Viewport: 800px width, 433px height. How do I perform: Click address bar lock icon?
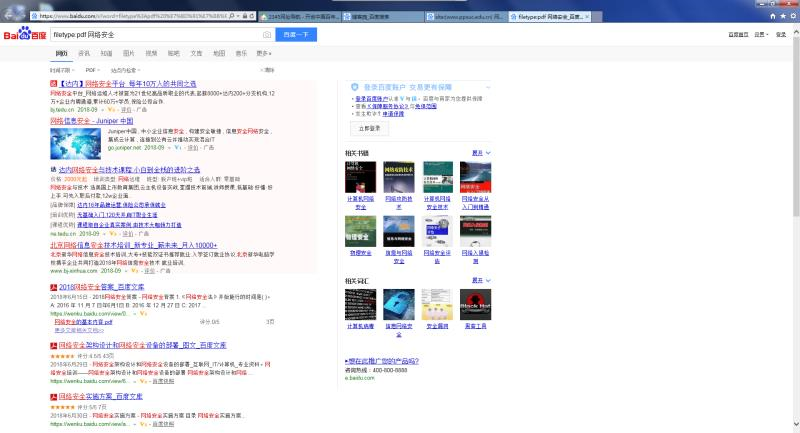pyautogui.click(x=245, y=16)
